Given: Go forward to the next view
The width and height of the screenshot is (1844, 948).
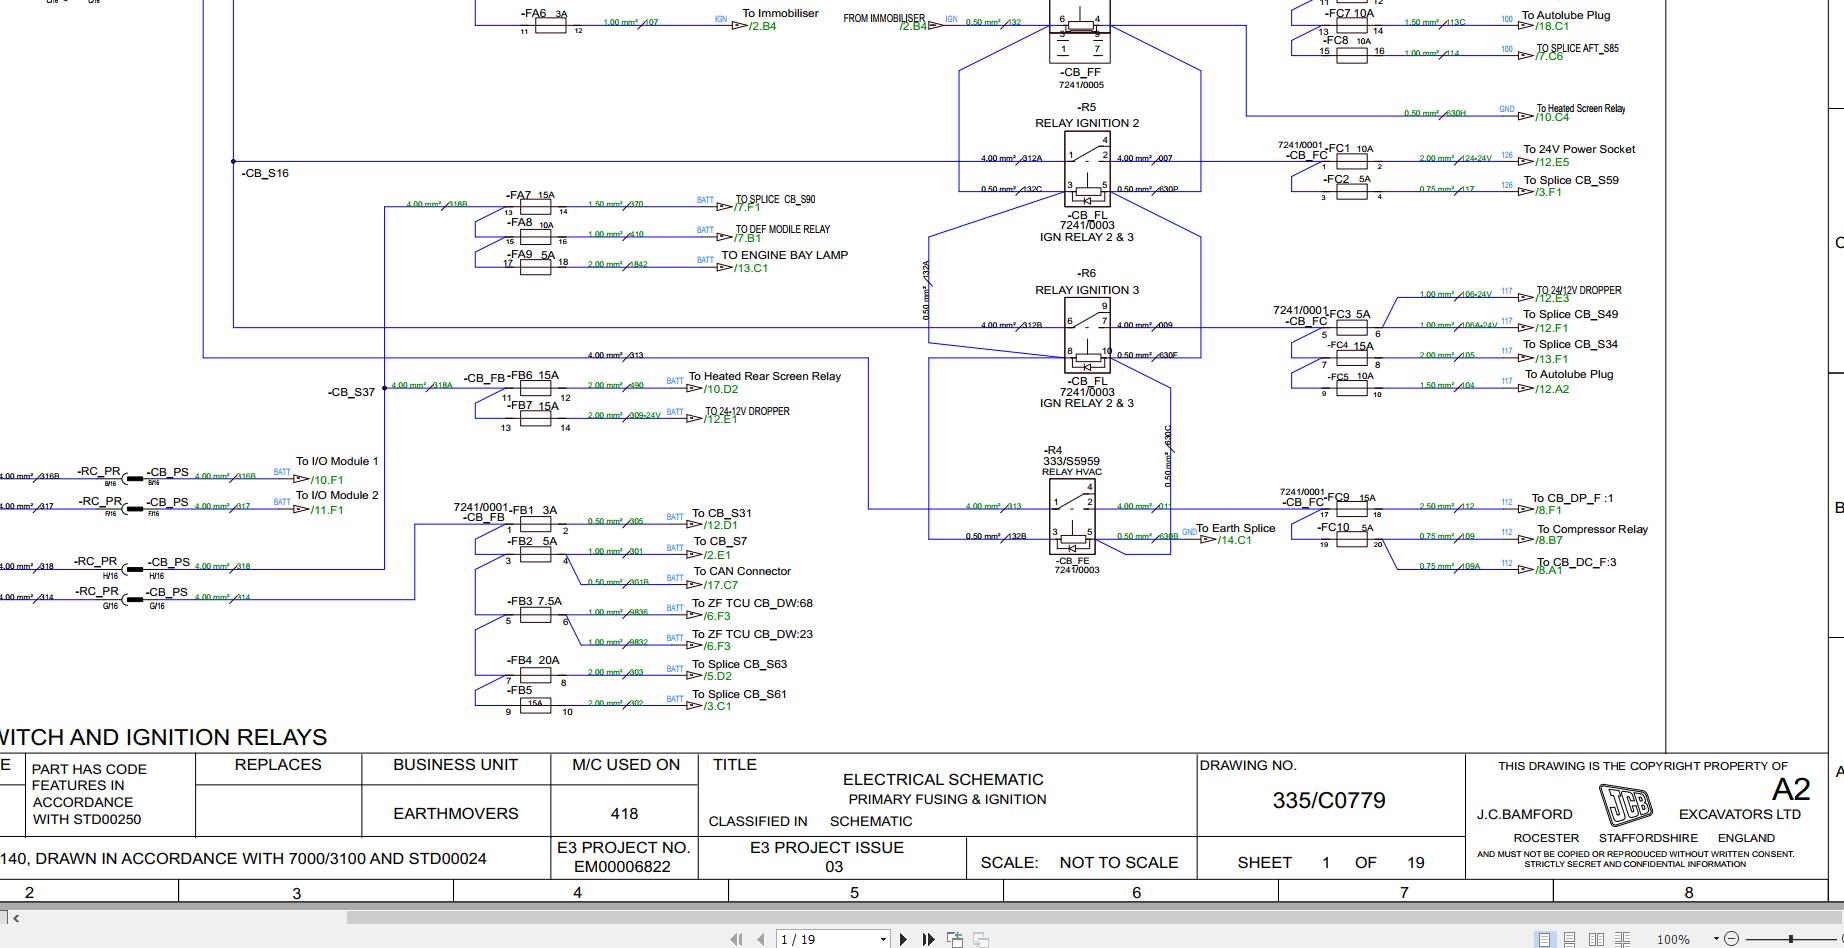Looking at the screenshot, I should [x=981, y=939].
